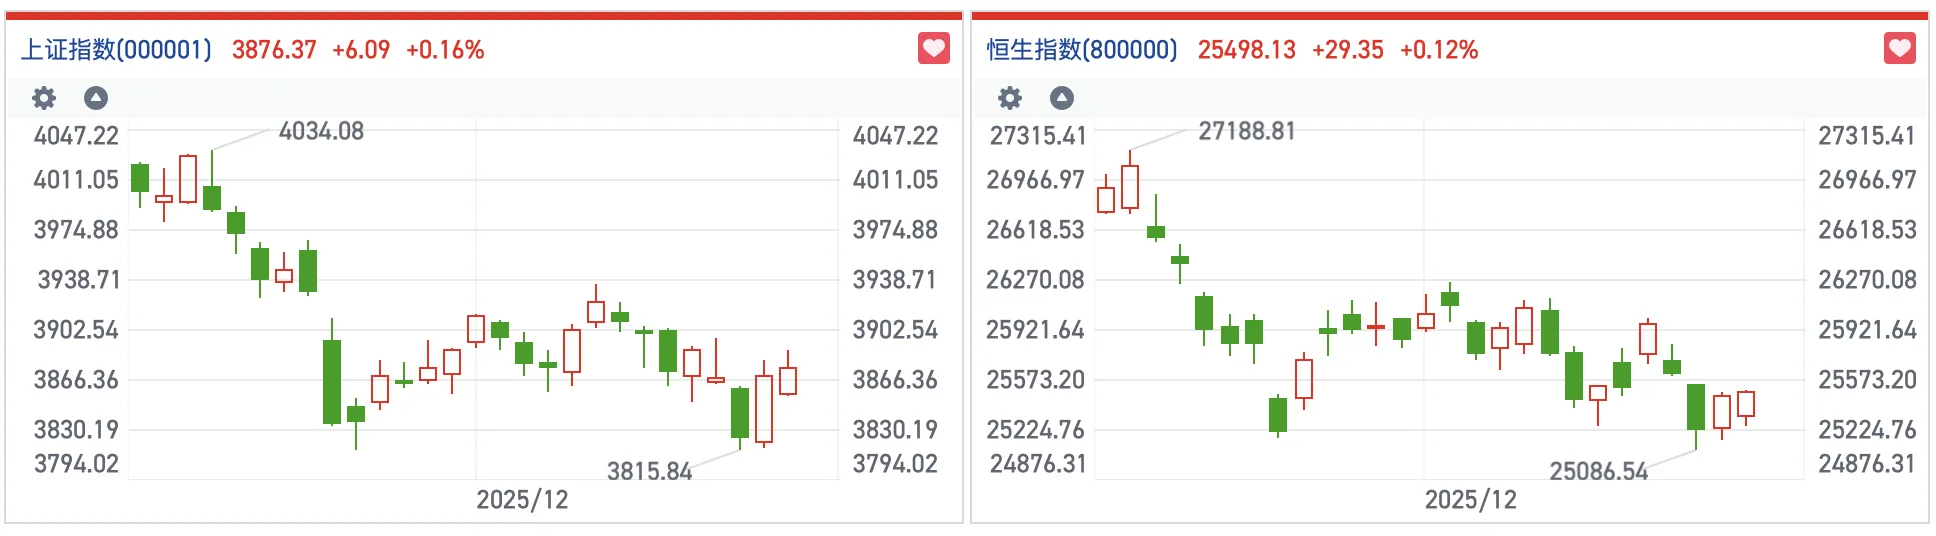Viewport: 1936px width, 536px height.
Task: Click the 4034.08 high point label
Action: tap(321, 131)
